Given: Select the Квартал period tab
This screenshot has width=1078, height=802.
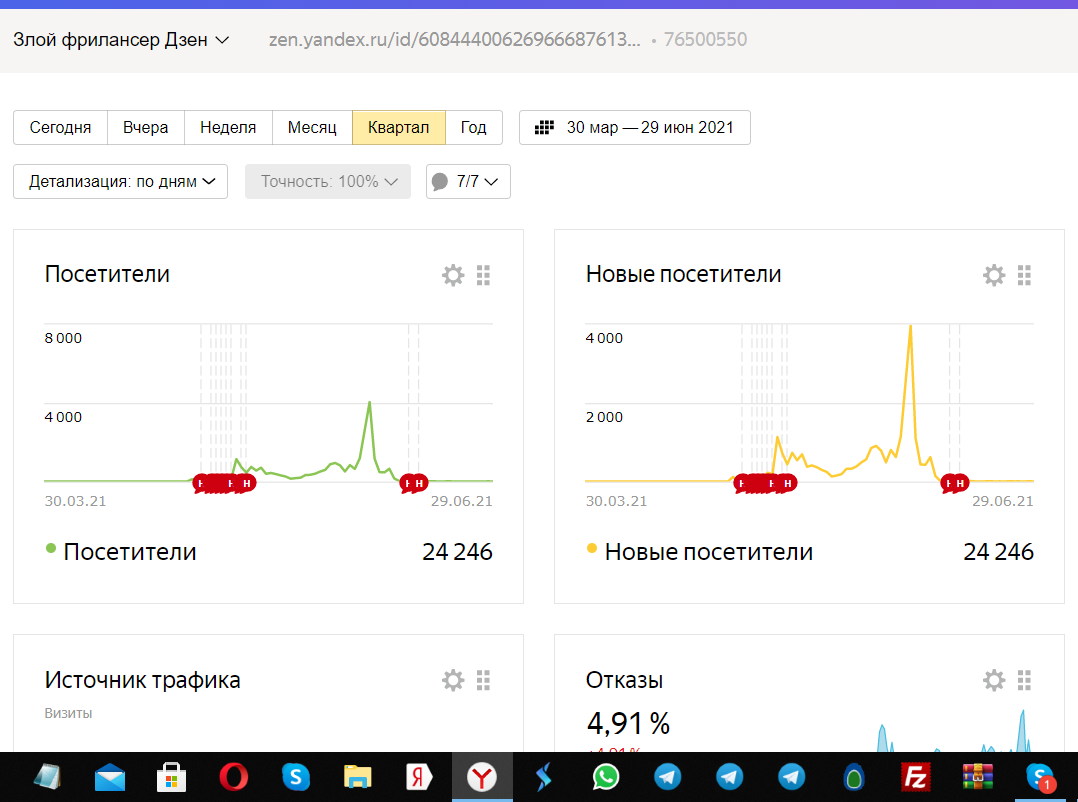Looking at the screenshot, I should (399, 127).
